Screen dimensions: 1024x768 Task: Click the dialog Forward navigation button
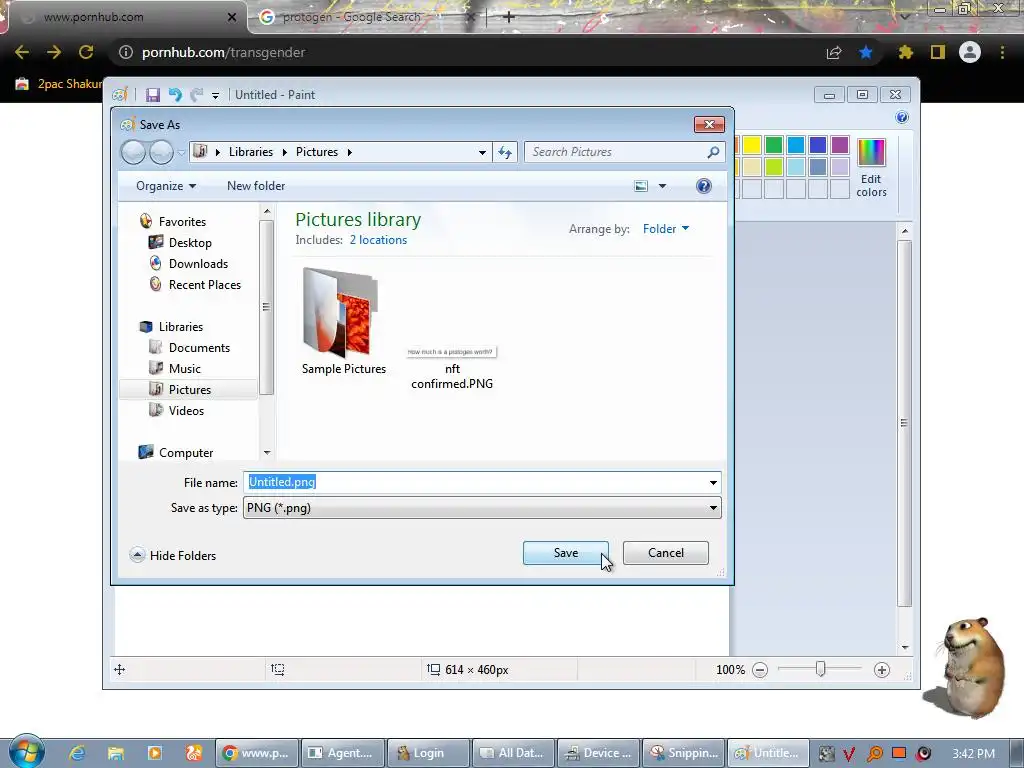[x=161, y=152]
